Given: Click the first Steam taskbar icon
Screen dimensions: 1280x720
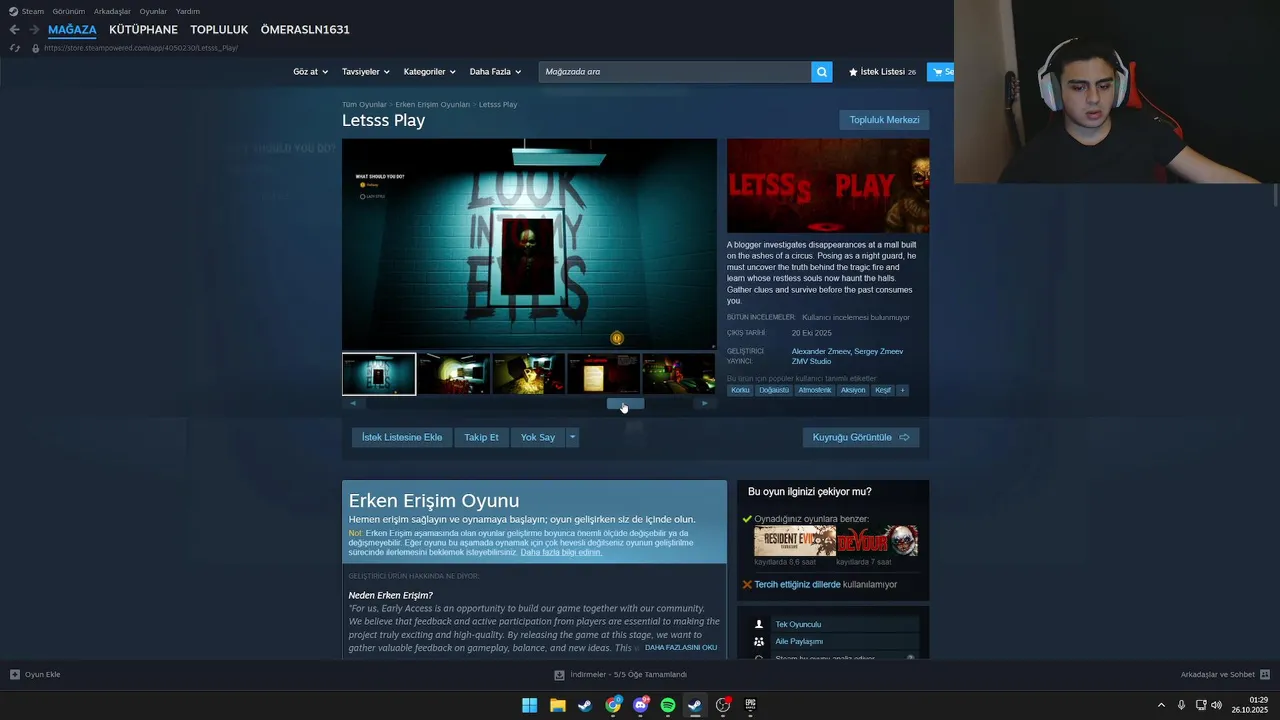Looking at the screenshot, I should 585,705.
